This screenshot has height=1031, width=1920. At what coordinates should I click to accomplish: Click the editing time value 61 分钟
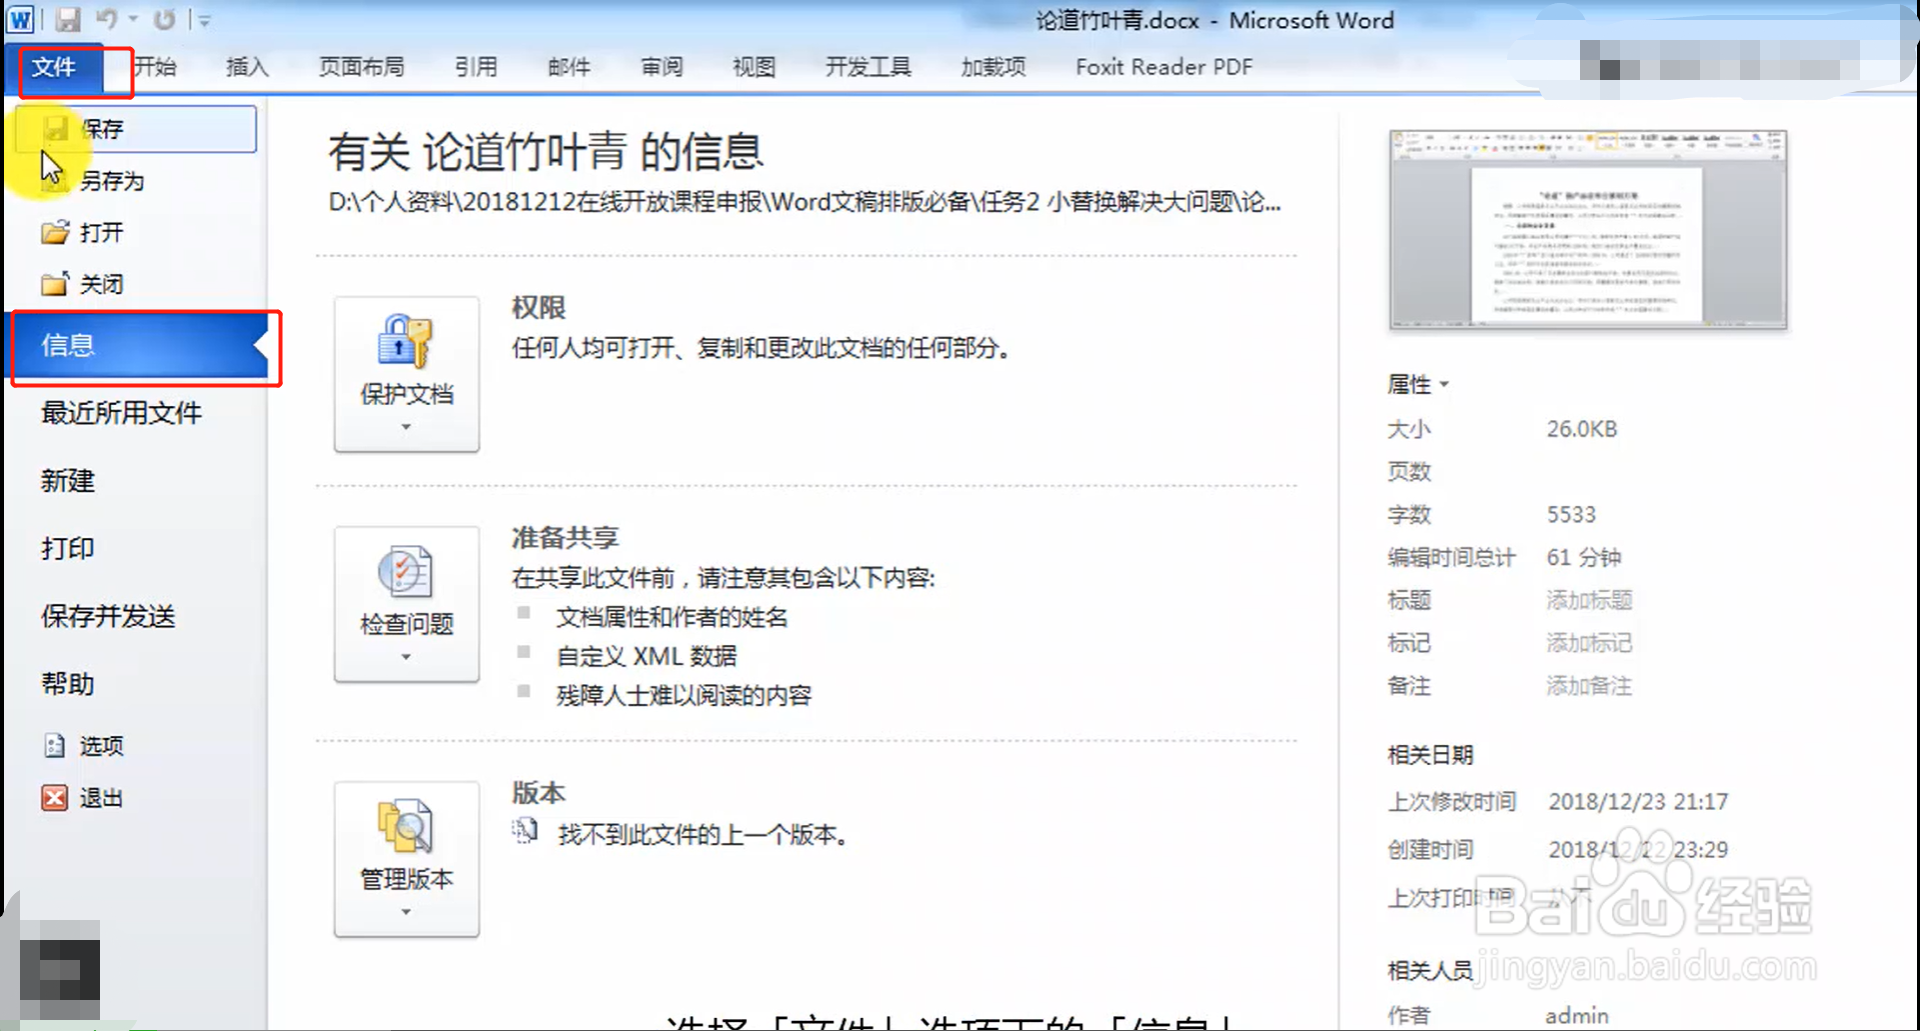[x=1584, y=558]
